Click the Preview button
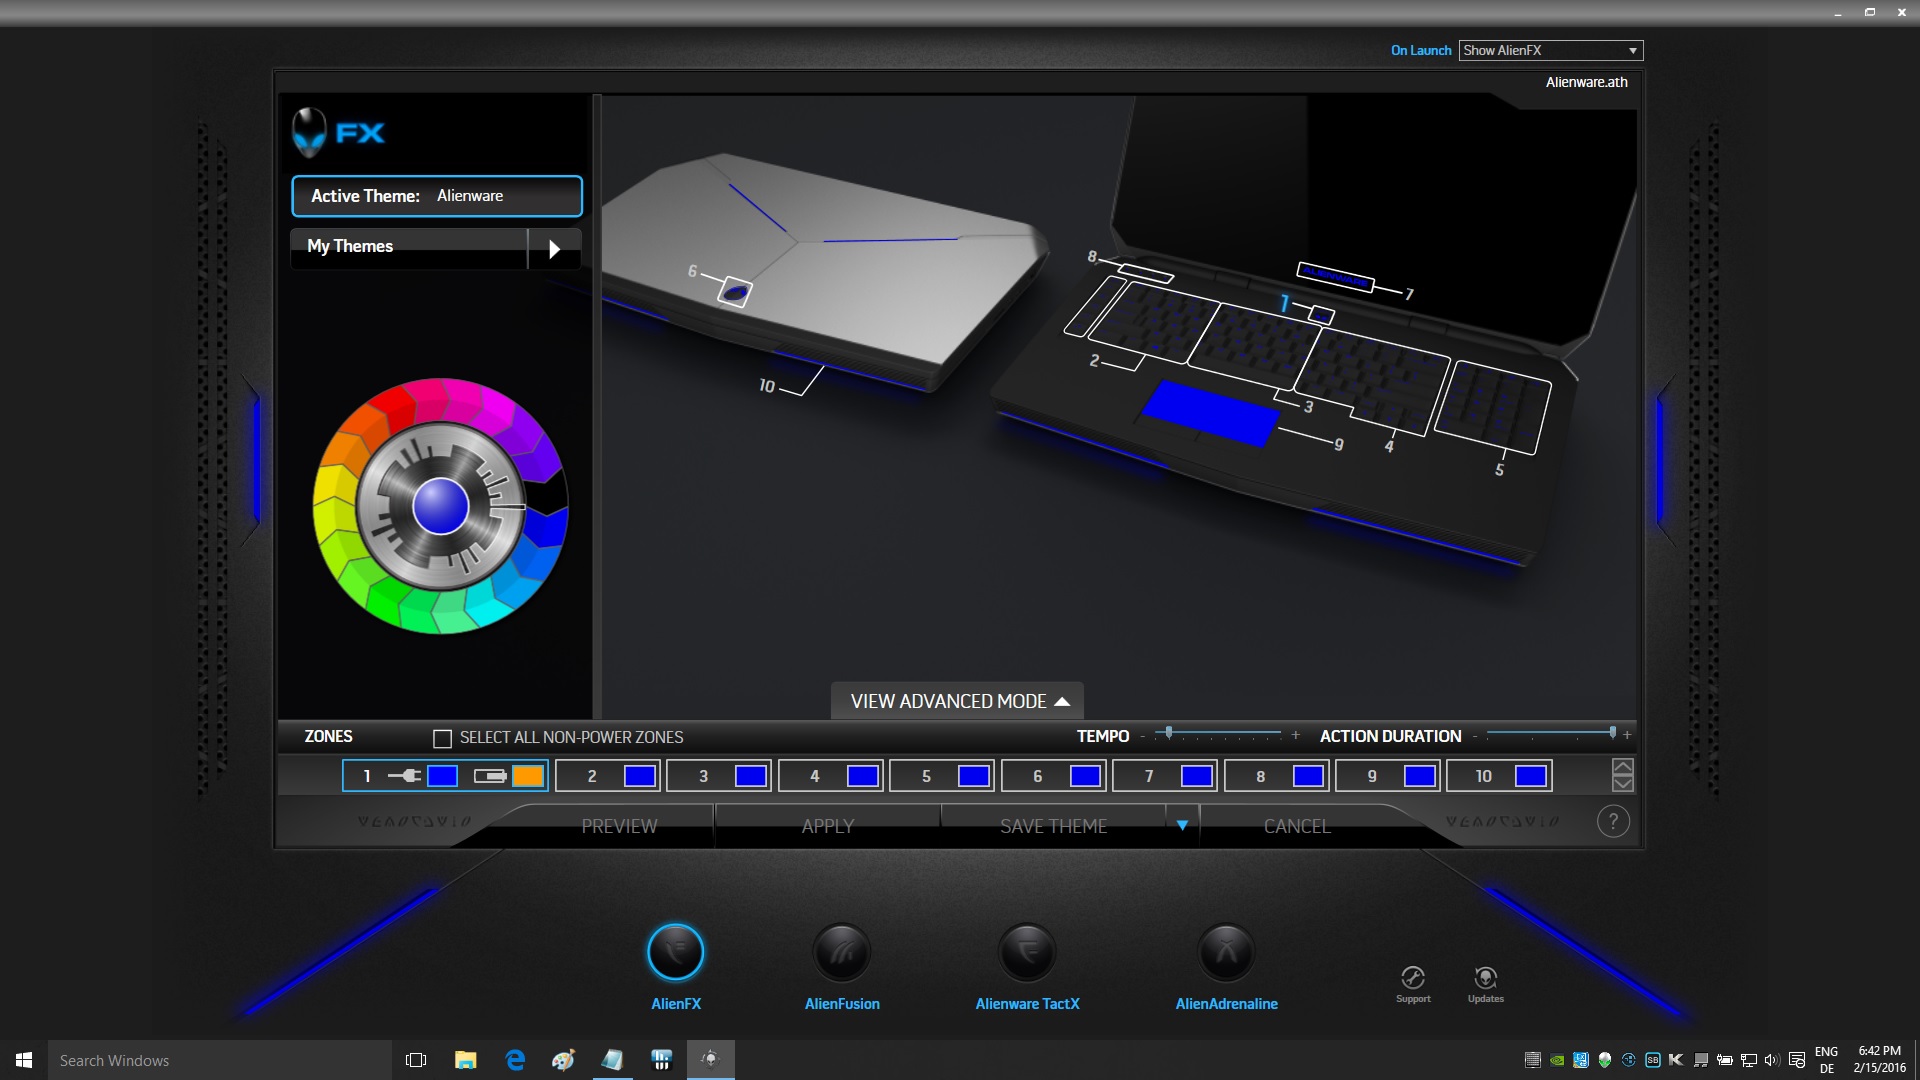This screenshot has width=1920, height=1080. (619, 826)
